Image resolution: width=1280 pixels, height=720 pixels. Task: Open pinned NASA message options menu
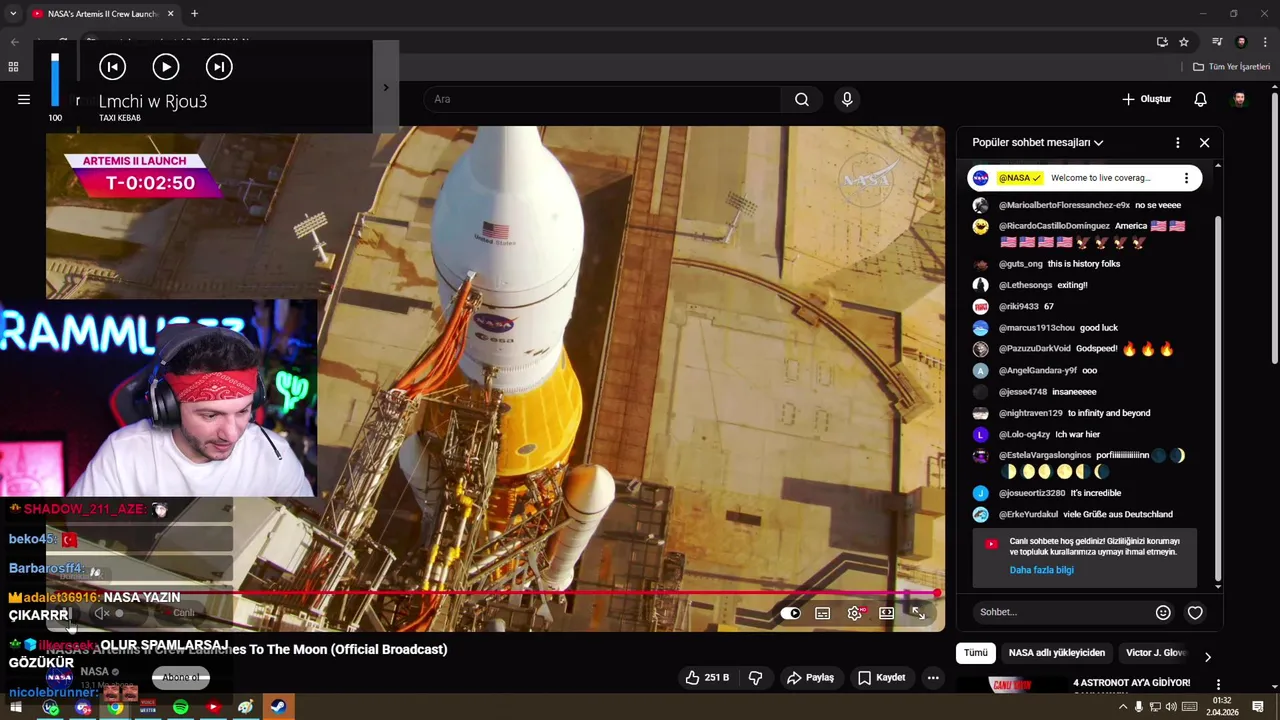(1186, 178)
